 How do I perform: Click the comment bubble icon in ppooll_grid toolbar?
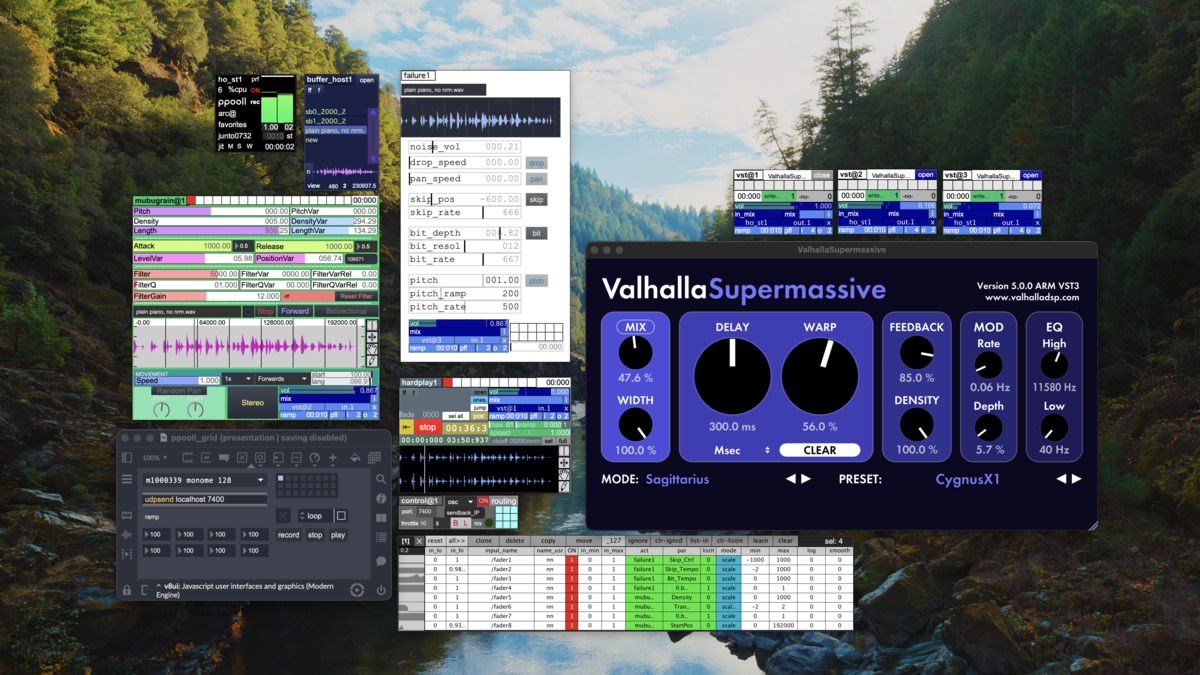(x=224, y=458)
